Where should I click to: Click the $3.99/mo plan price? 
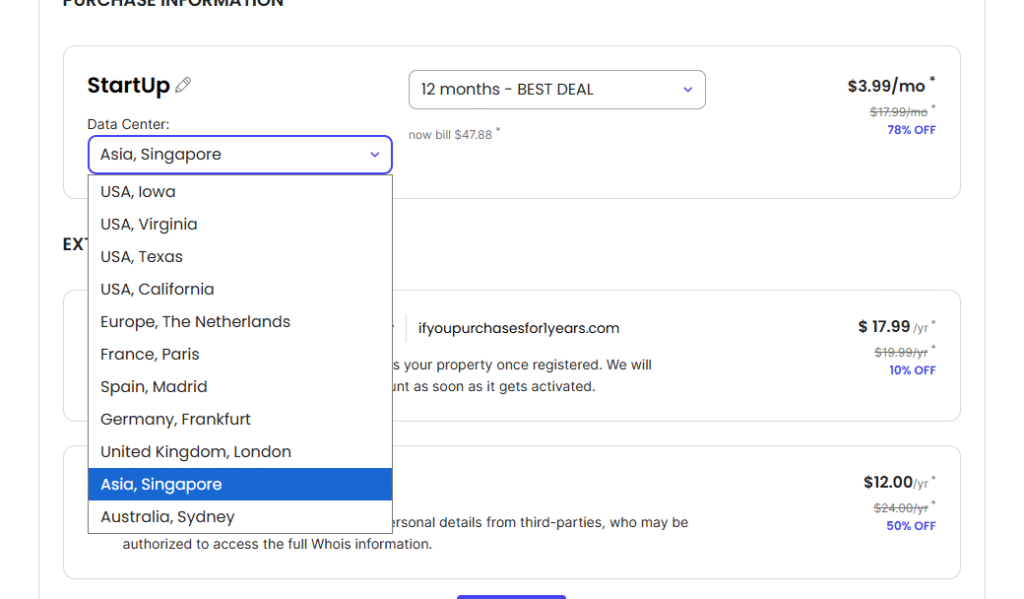(x=886, y=86)
